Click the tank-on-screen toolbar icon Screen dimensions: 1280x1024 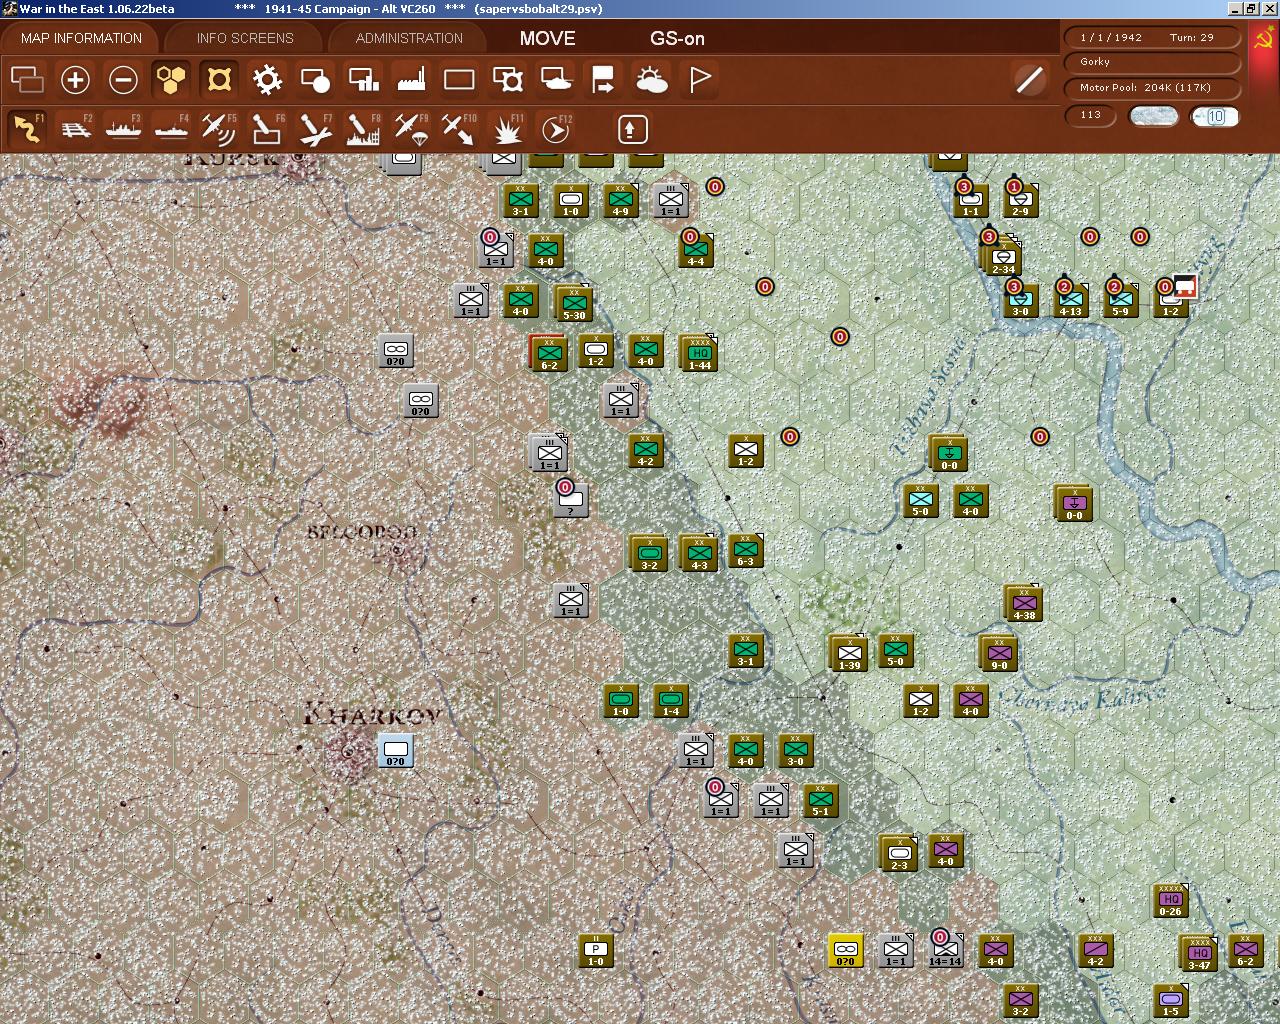(x=555, y=79)
